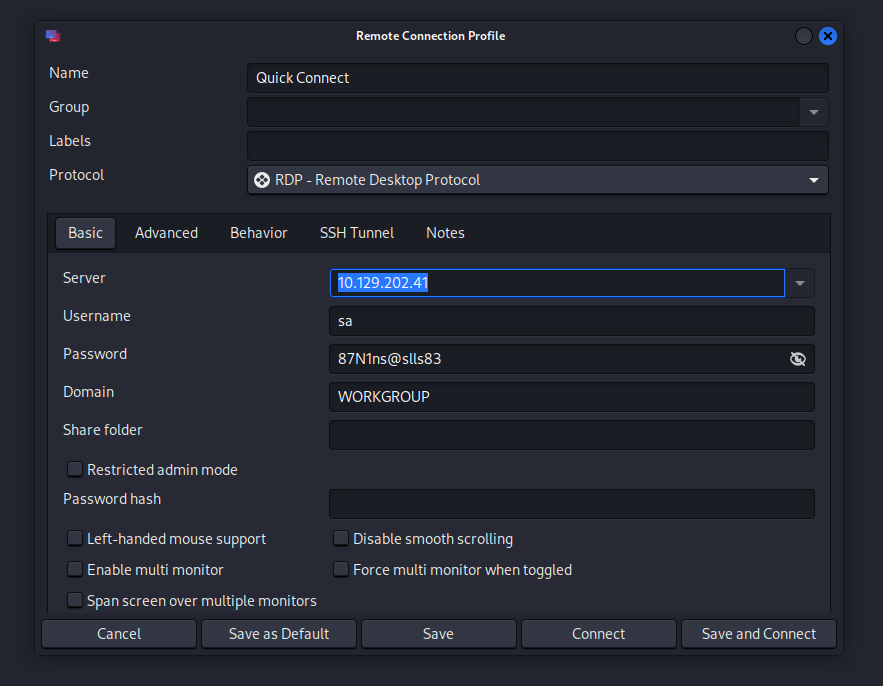This screenshot has height=686, width=883.
Task: Check Force multi monitor when toggled
Action: click(x=341, y=570)
